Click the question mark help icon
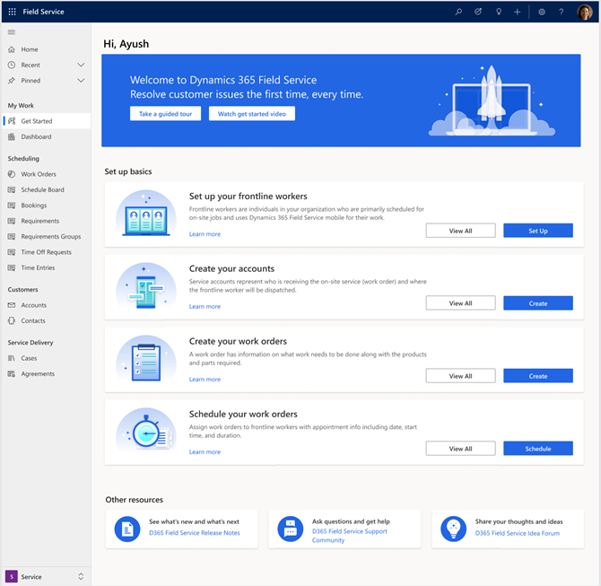 point(561,12)
